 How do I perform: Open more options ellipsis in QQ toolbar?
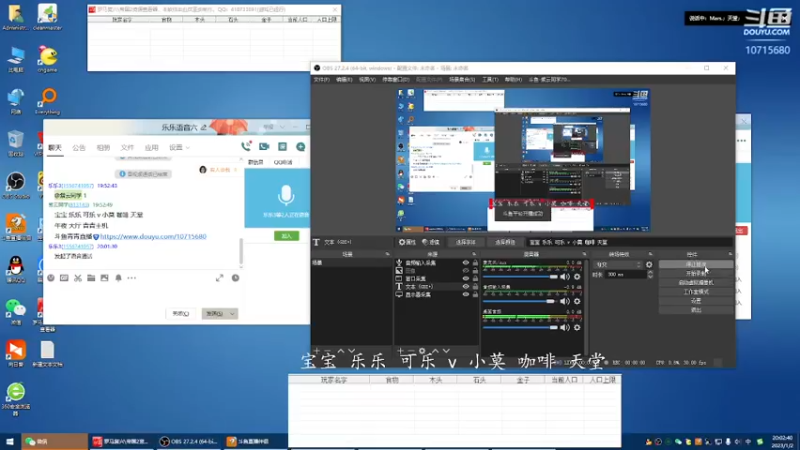(132, 278)
